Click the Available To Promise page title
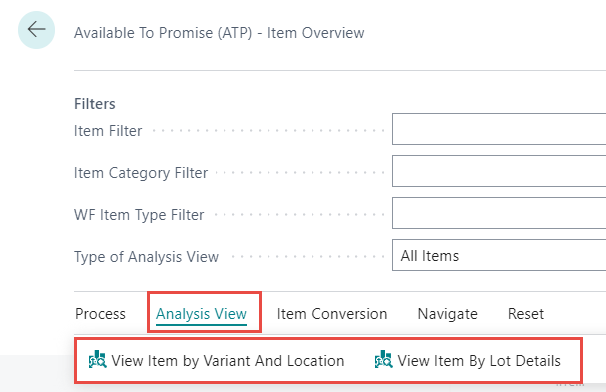Screen dimensions: 606x392 click(219, 33)
